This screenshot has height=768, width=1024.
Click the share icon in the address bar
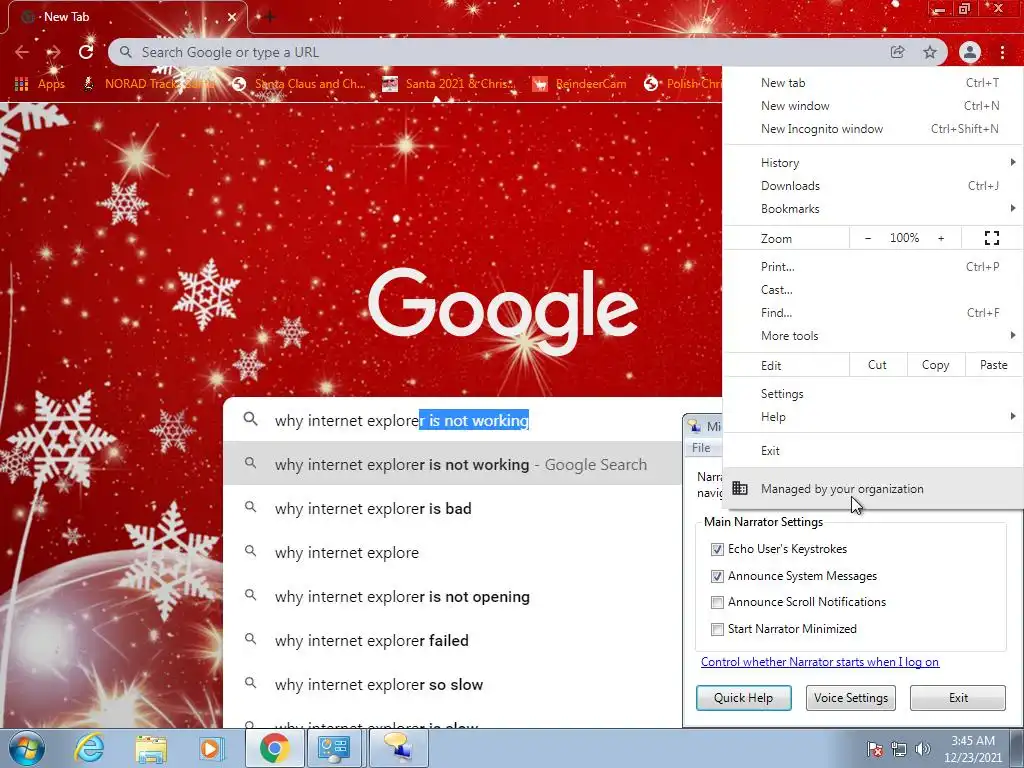[897, 52]
